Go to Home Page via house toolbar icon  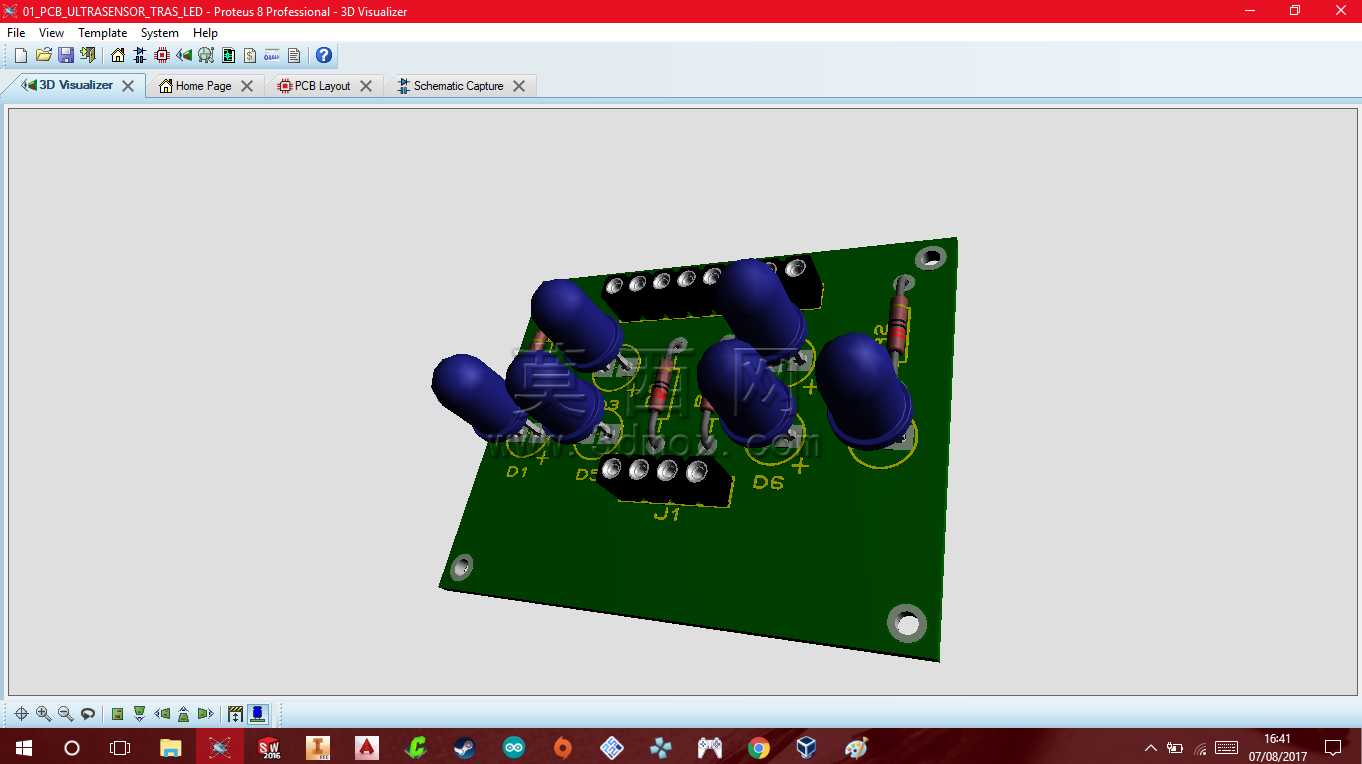(118, 55)
